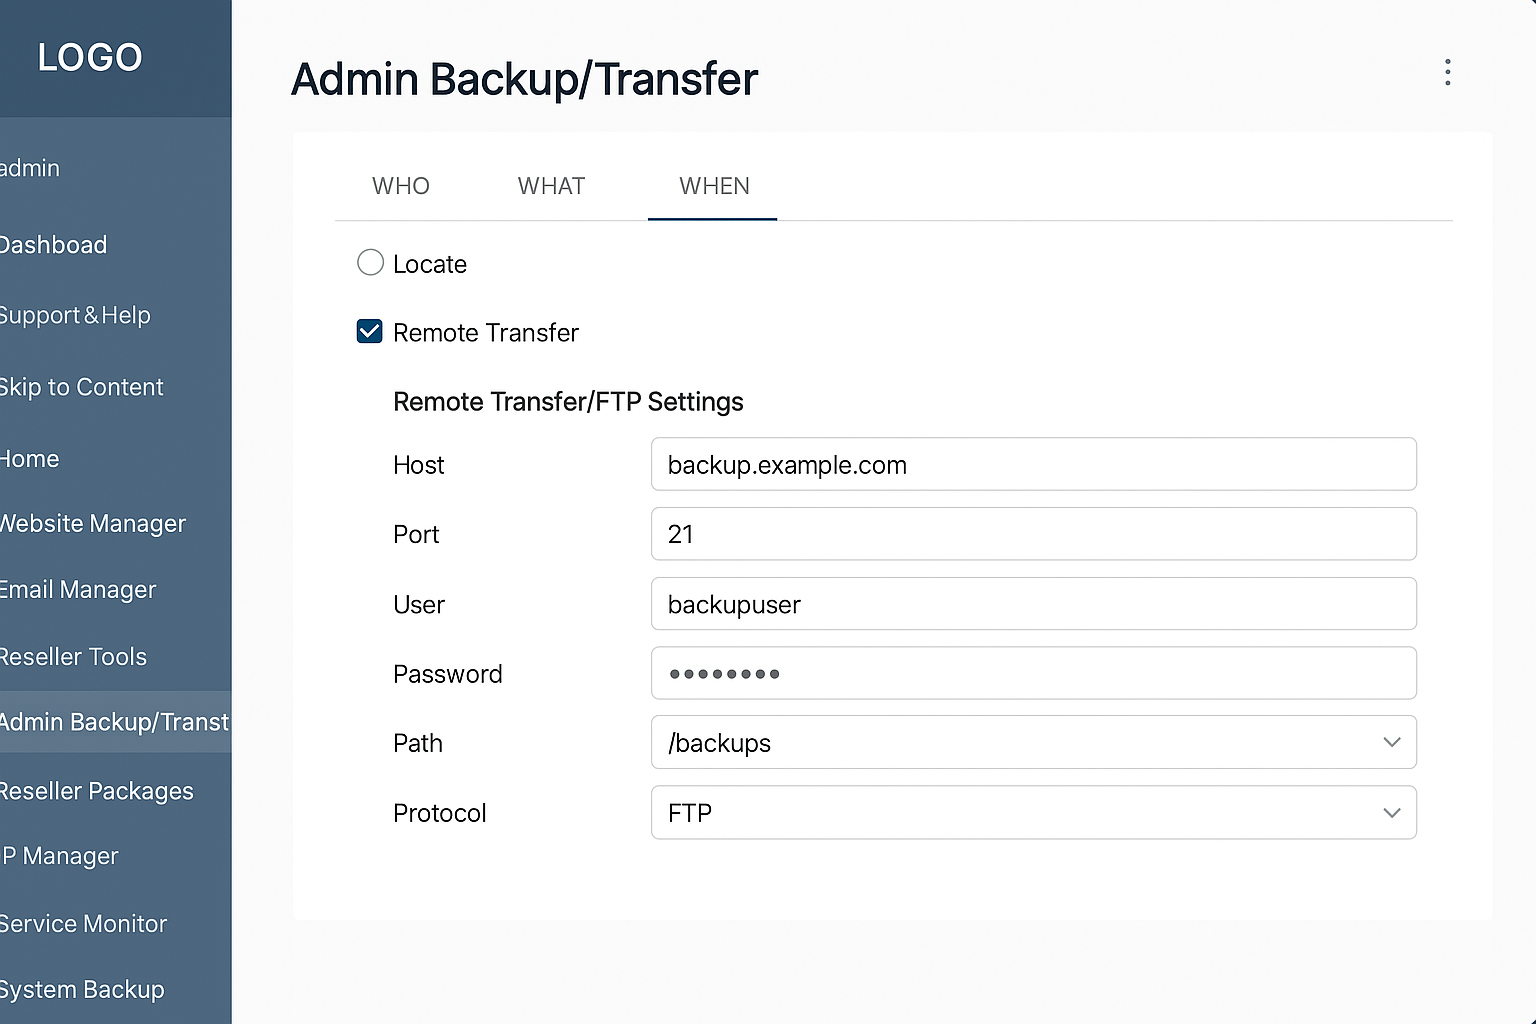Select the WHEN tab
The height and width of the screenshot is (1024, 1536).
click(714, 186)
